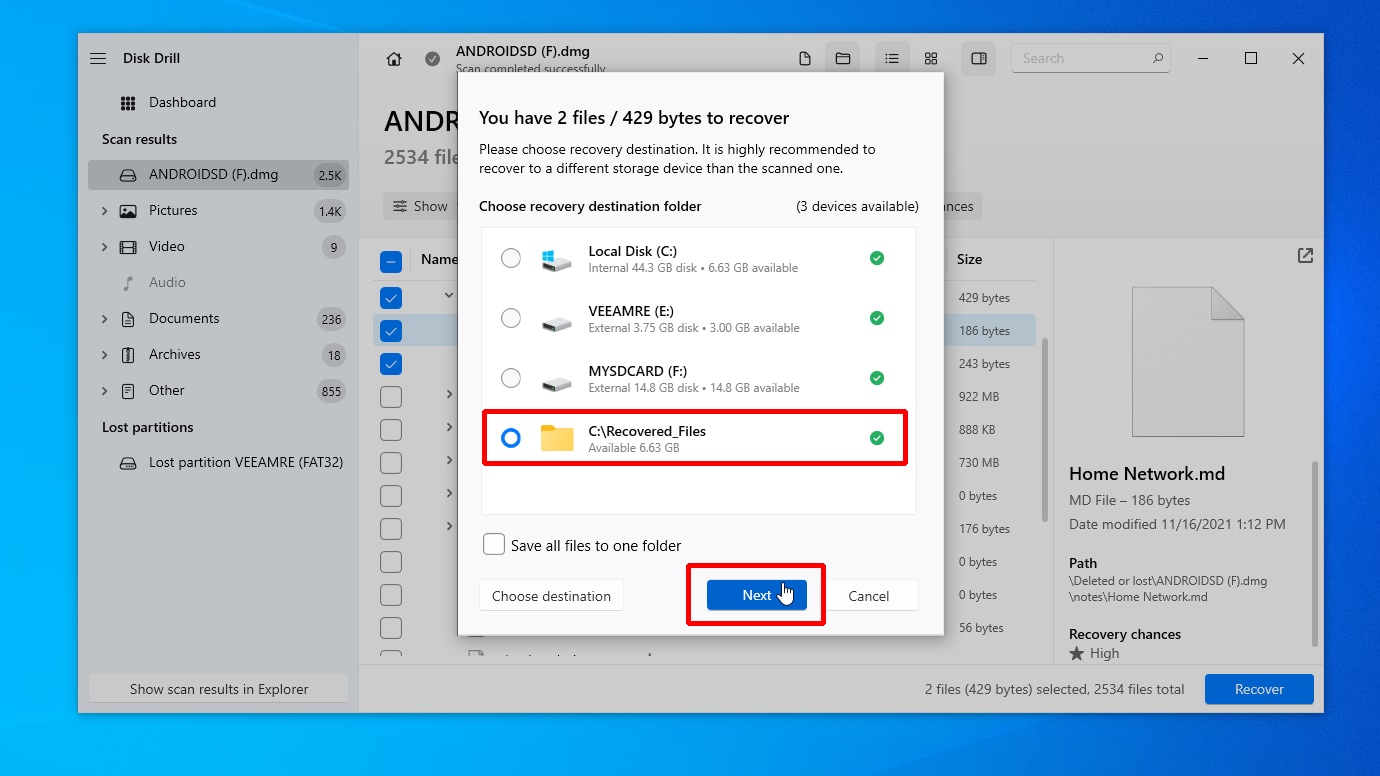
Task: Collapse the 429 bytes folder row
Action: 449,296
